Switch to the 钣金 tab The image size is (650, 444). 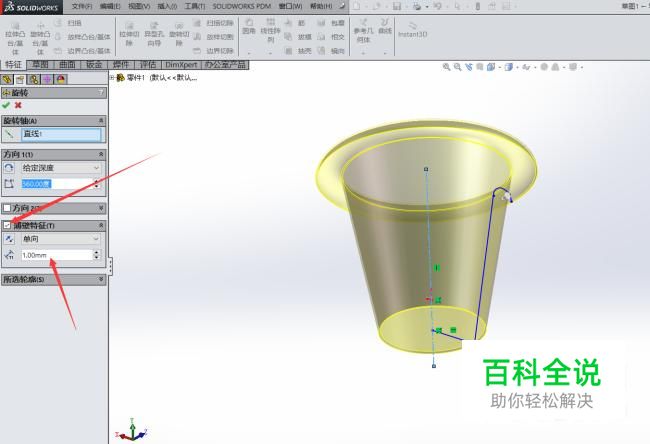94,65
